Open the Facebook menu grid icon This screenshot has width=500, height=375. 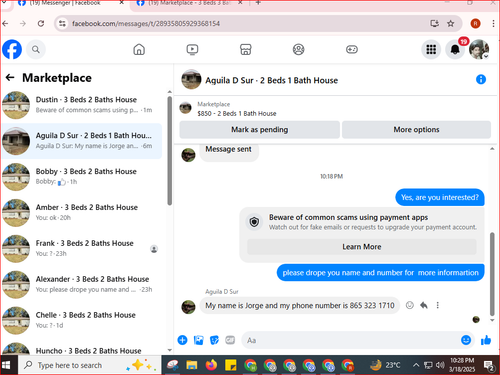[x=431, y=49]
